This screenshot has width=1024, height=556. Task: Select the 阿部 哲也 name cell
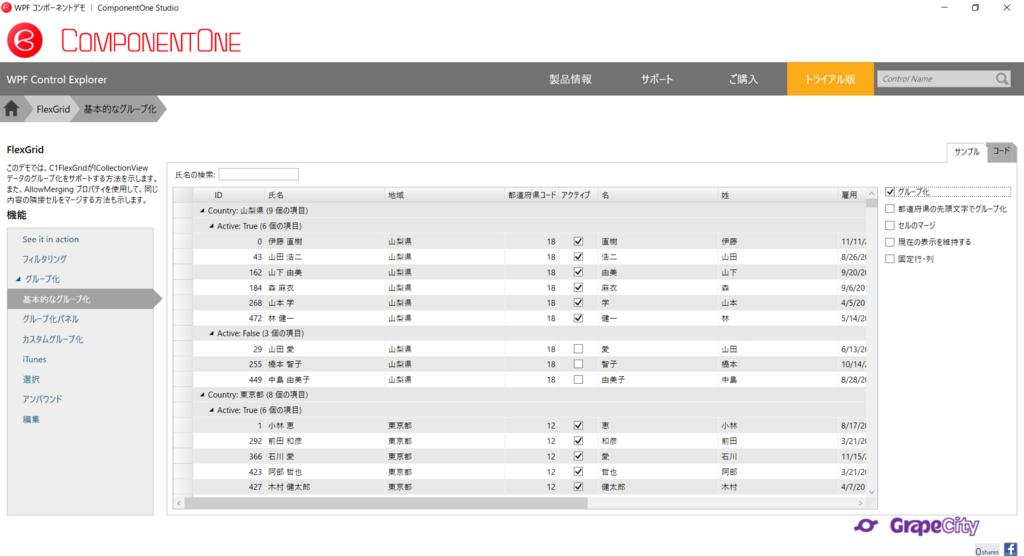point(325,472)
